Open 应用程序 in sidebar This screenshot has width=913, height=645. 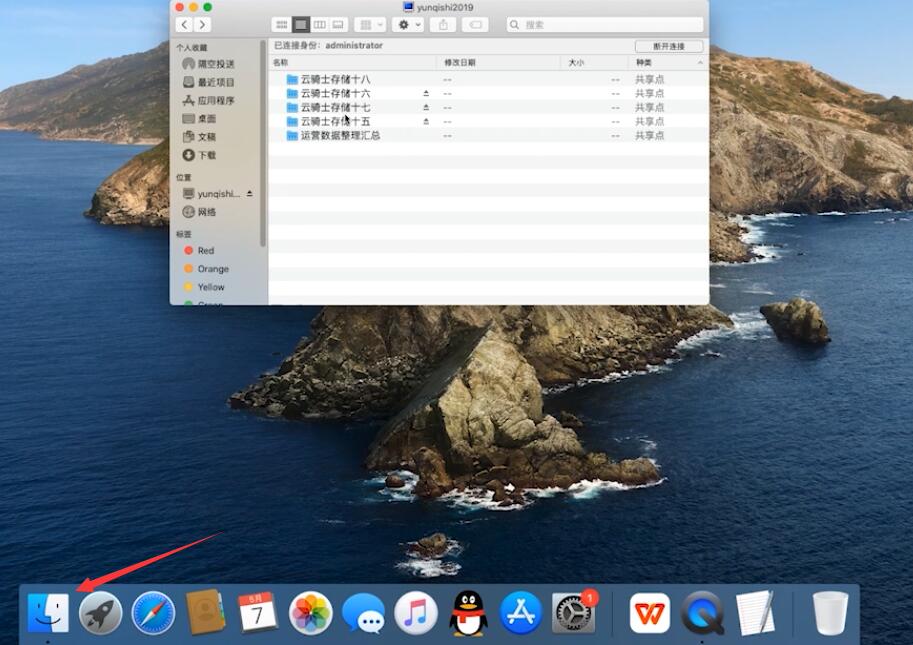tap(208, 100)
